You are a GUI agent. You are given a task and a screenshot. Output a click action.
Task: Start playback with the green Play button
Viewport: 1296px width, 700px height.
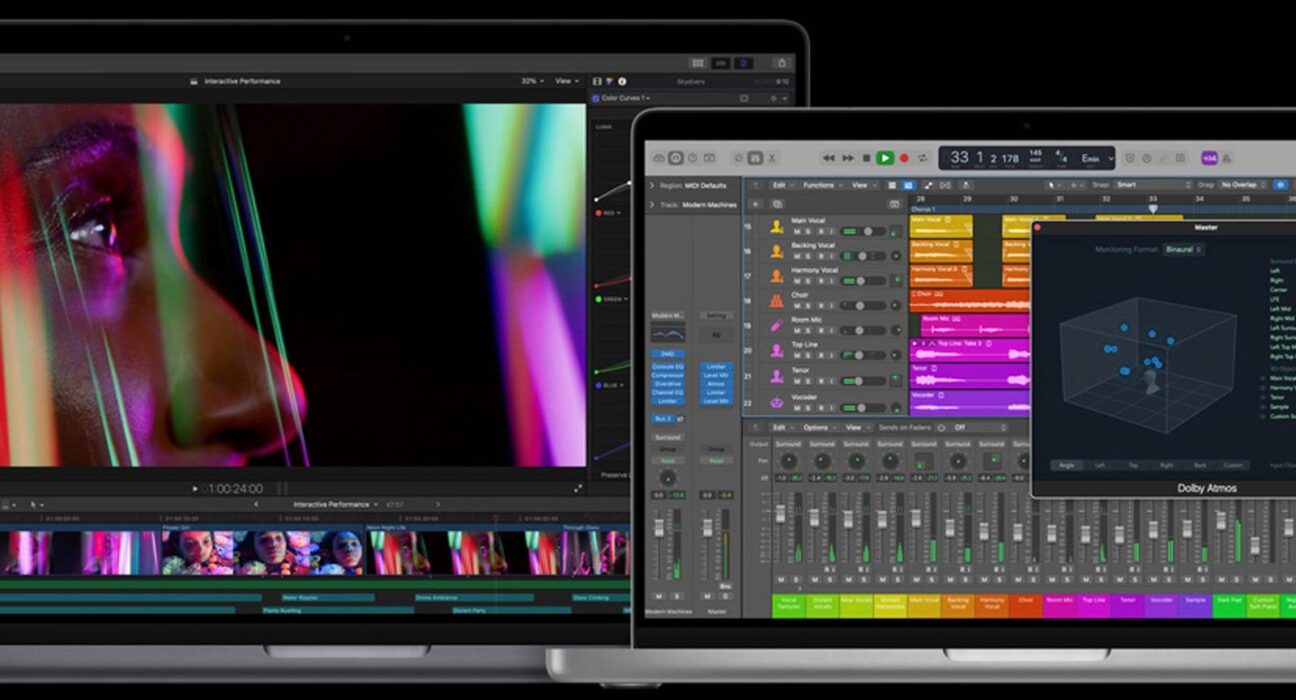click(885, 158)
